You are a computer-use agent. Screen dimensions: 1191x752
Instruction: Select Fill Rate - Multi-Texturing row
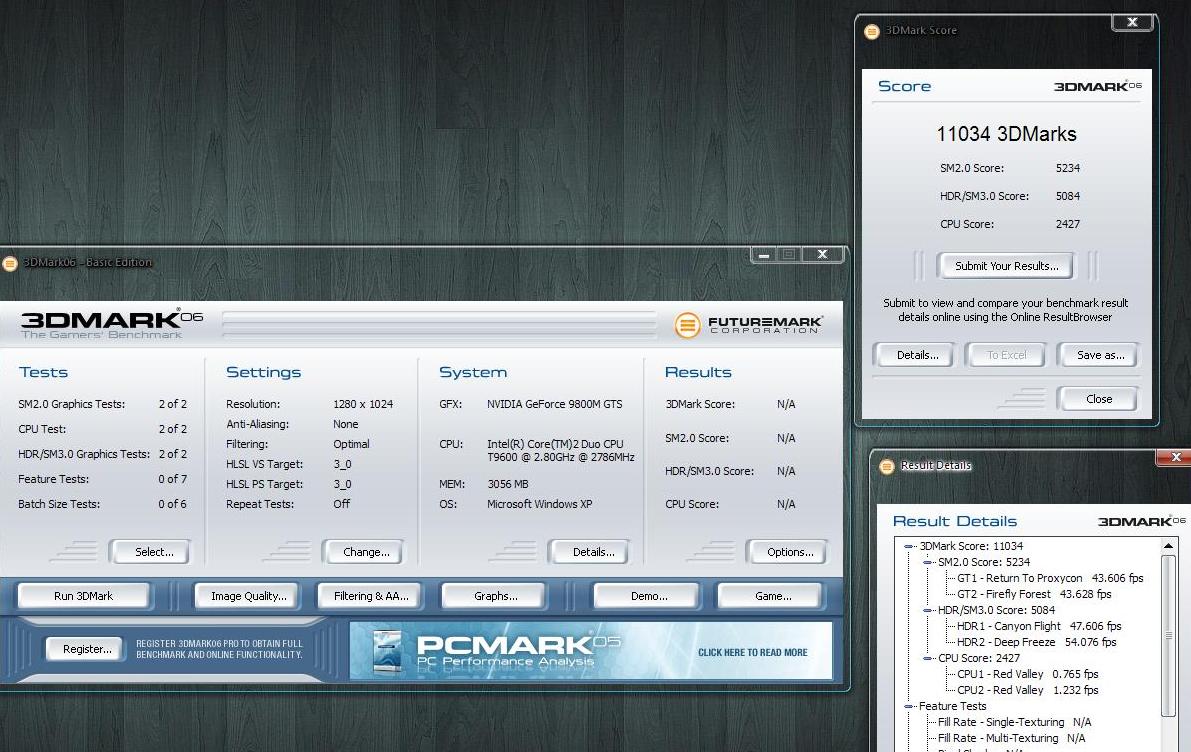1011,738
